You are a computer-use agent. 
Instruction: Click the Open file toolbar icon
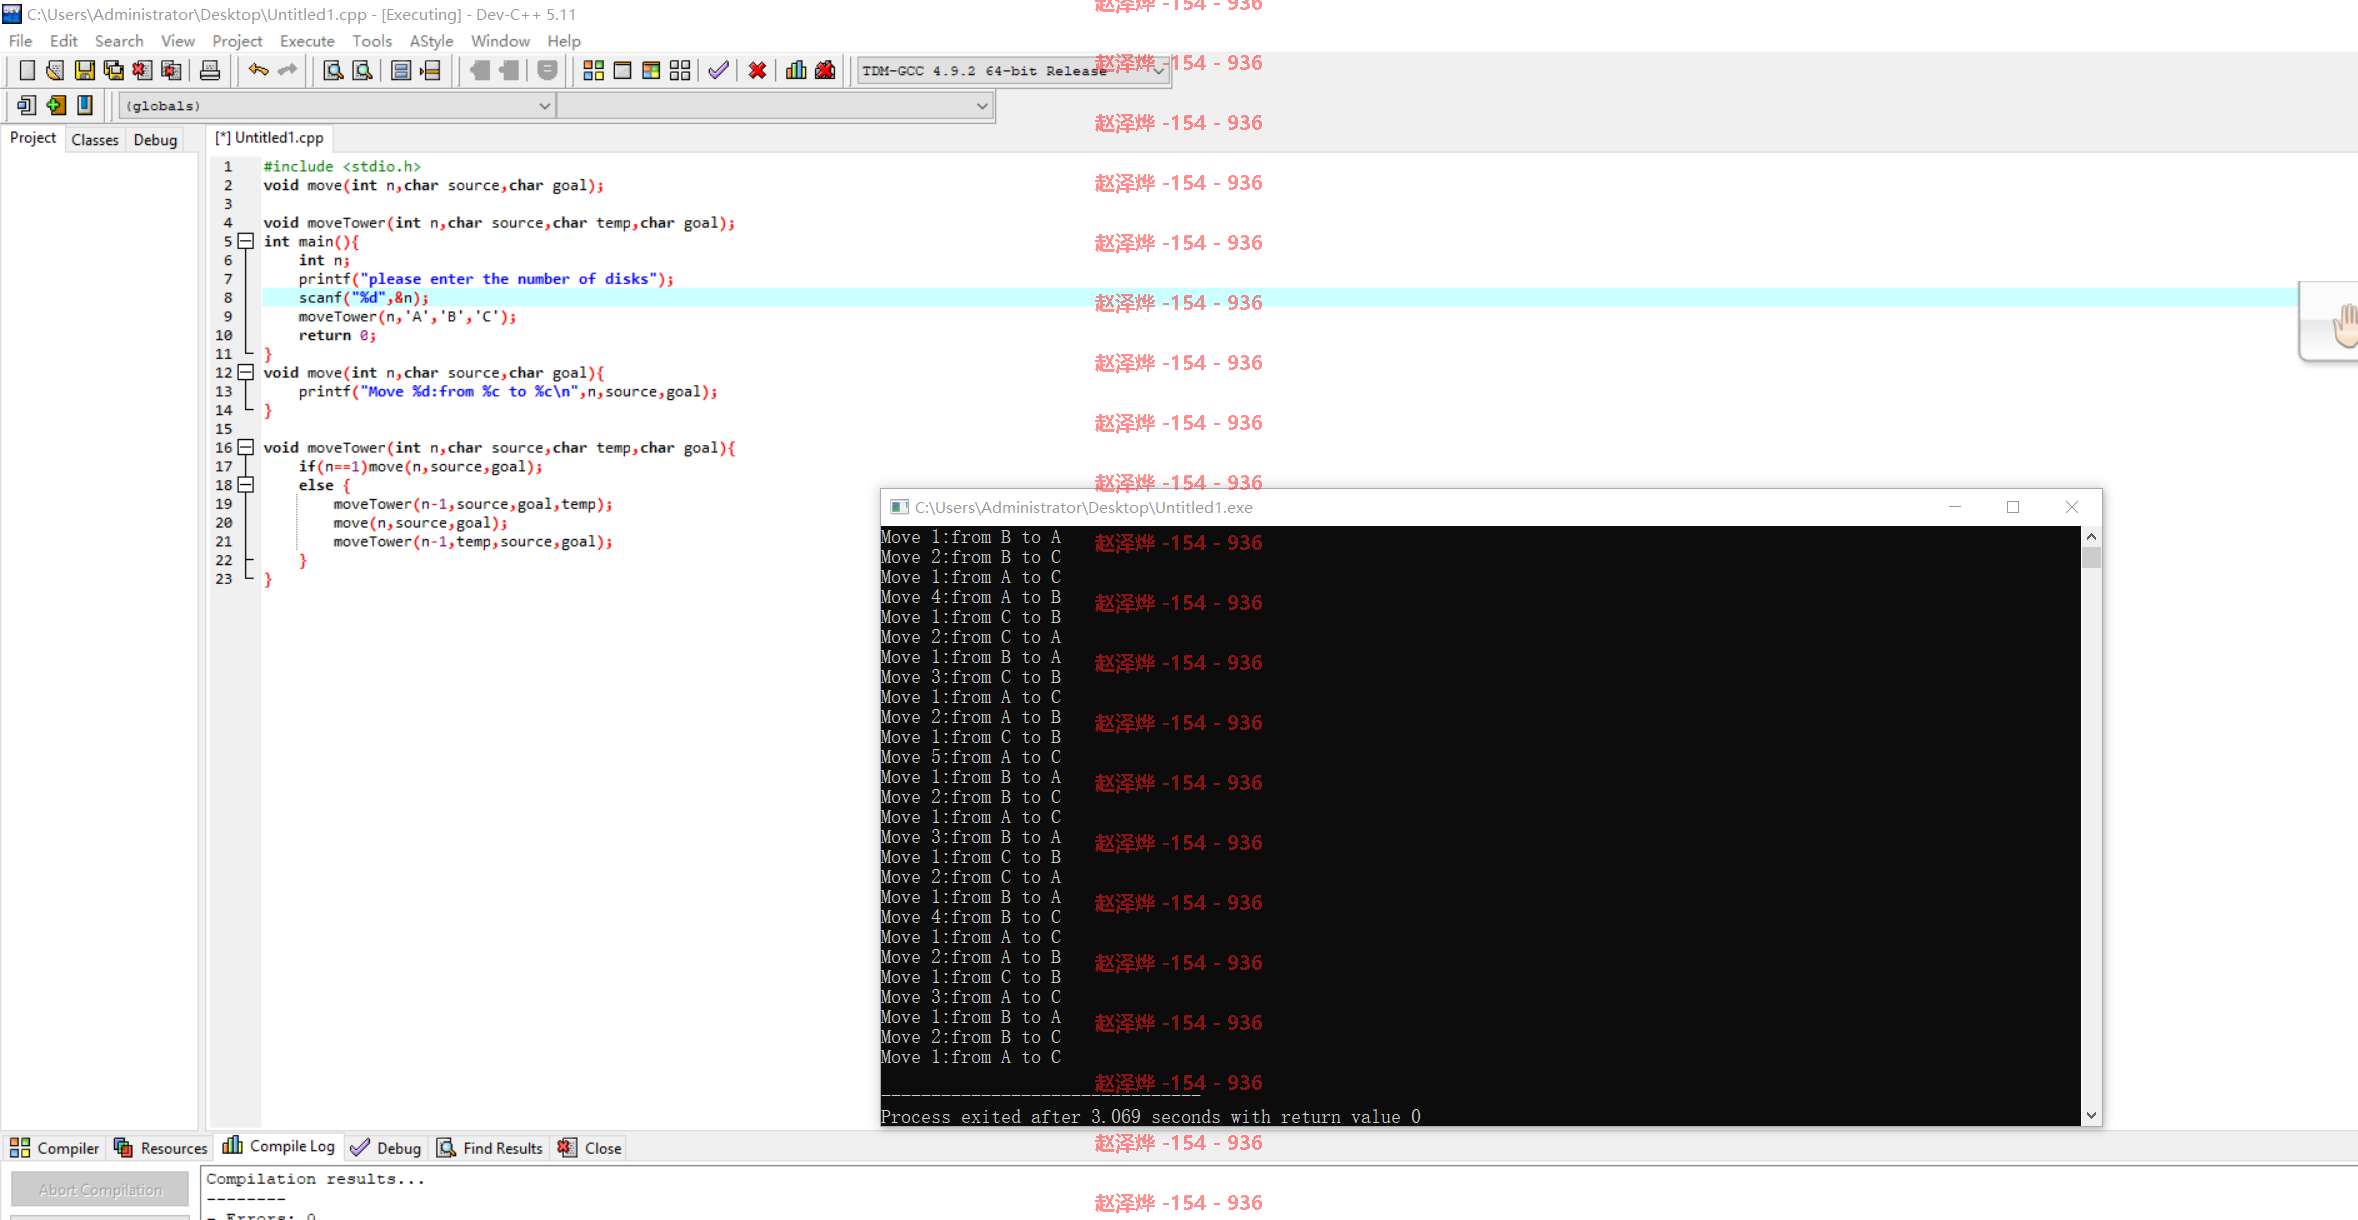(55, 70)
